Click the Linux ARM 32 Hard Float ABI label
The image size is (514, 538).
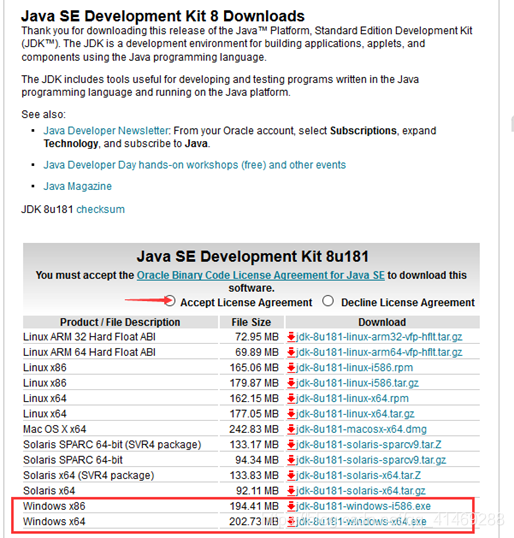click(x=89, y=337)
